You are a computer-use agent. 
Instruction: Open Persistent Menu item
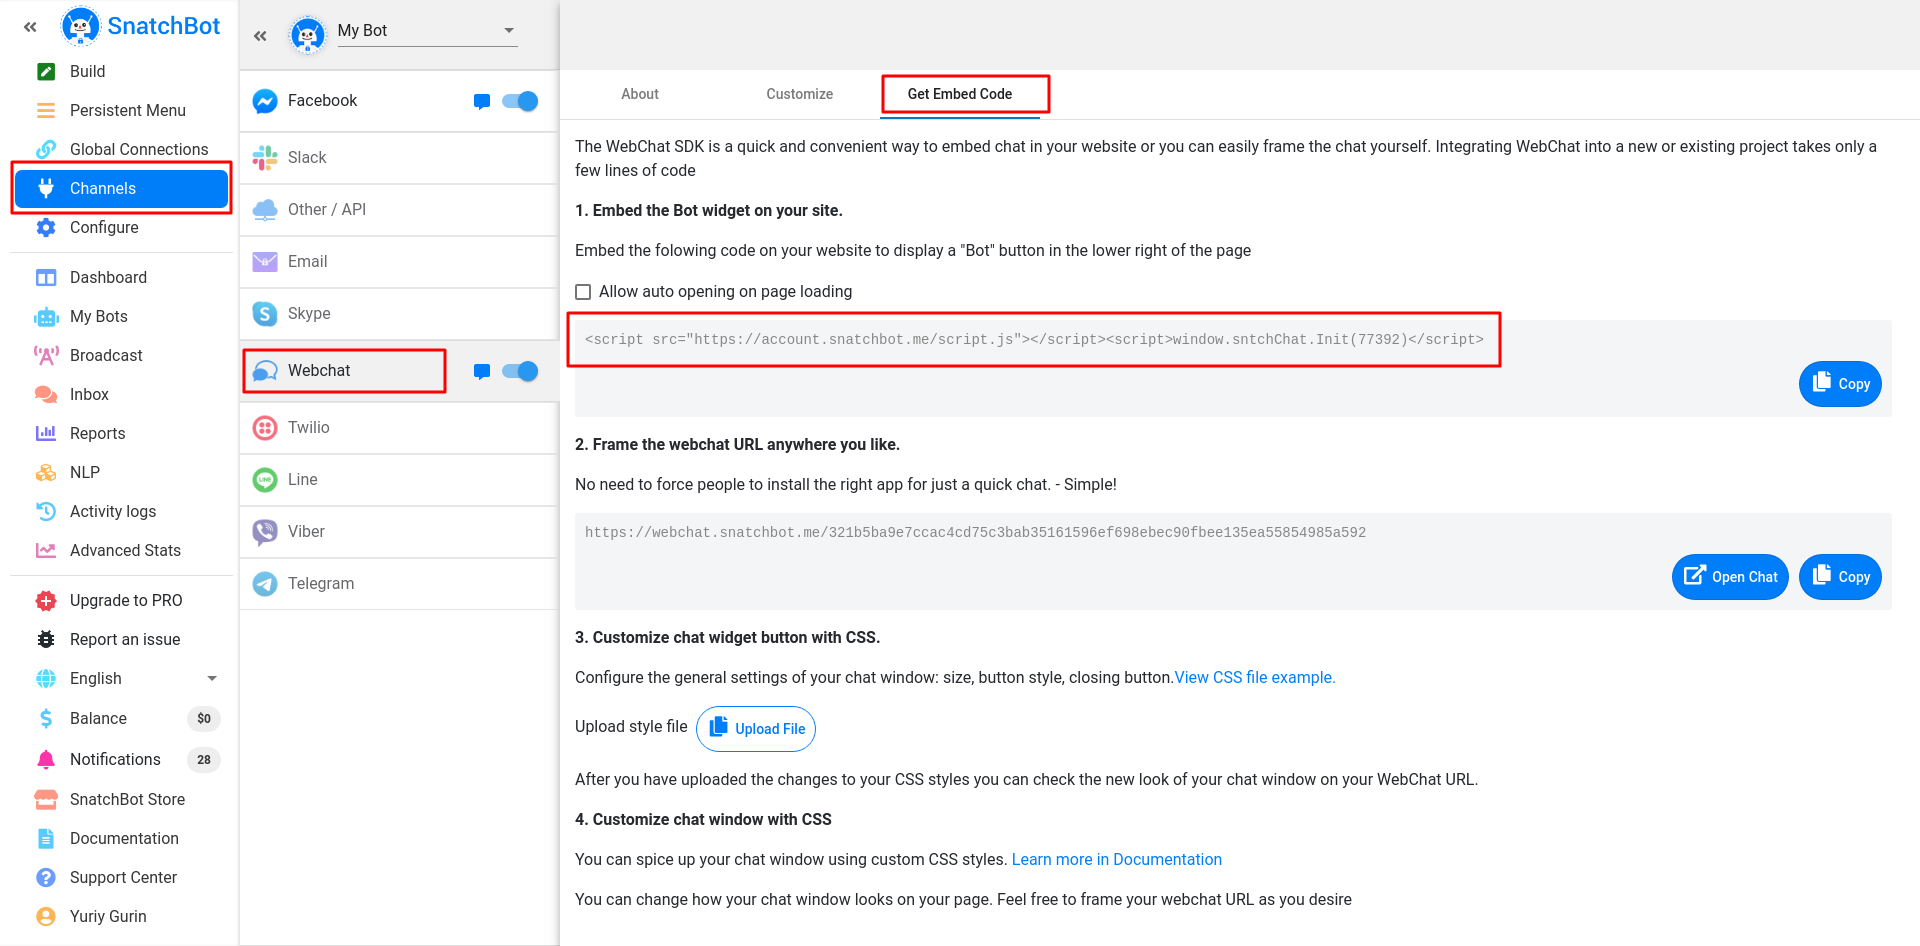(x=121, y=110)
